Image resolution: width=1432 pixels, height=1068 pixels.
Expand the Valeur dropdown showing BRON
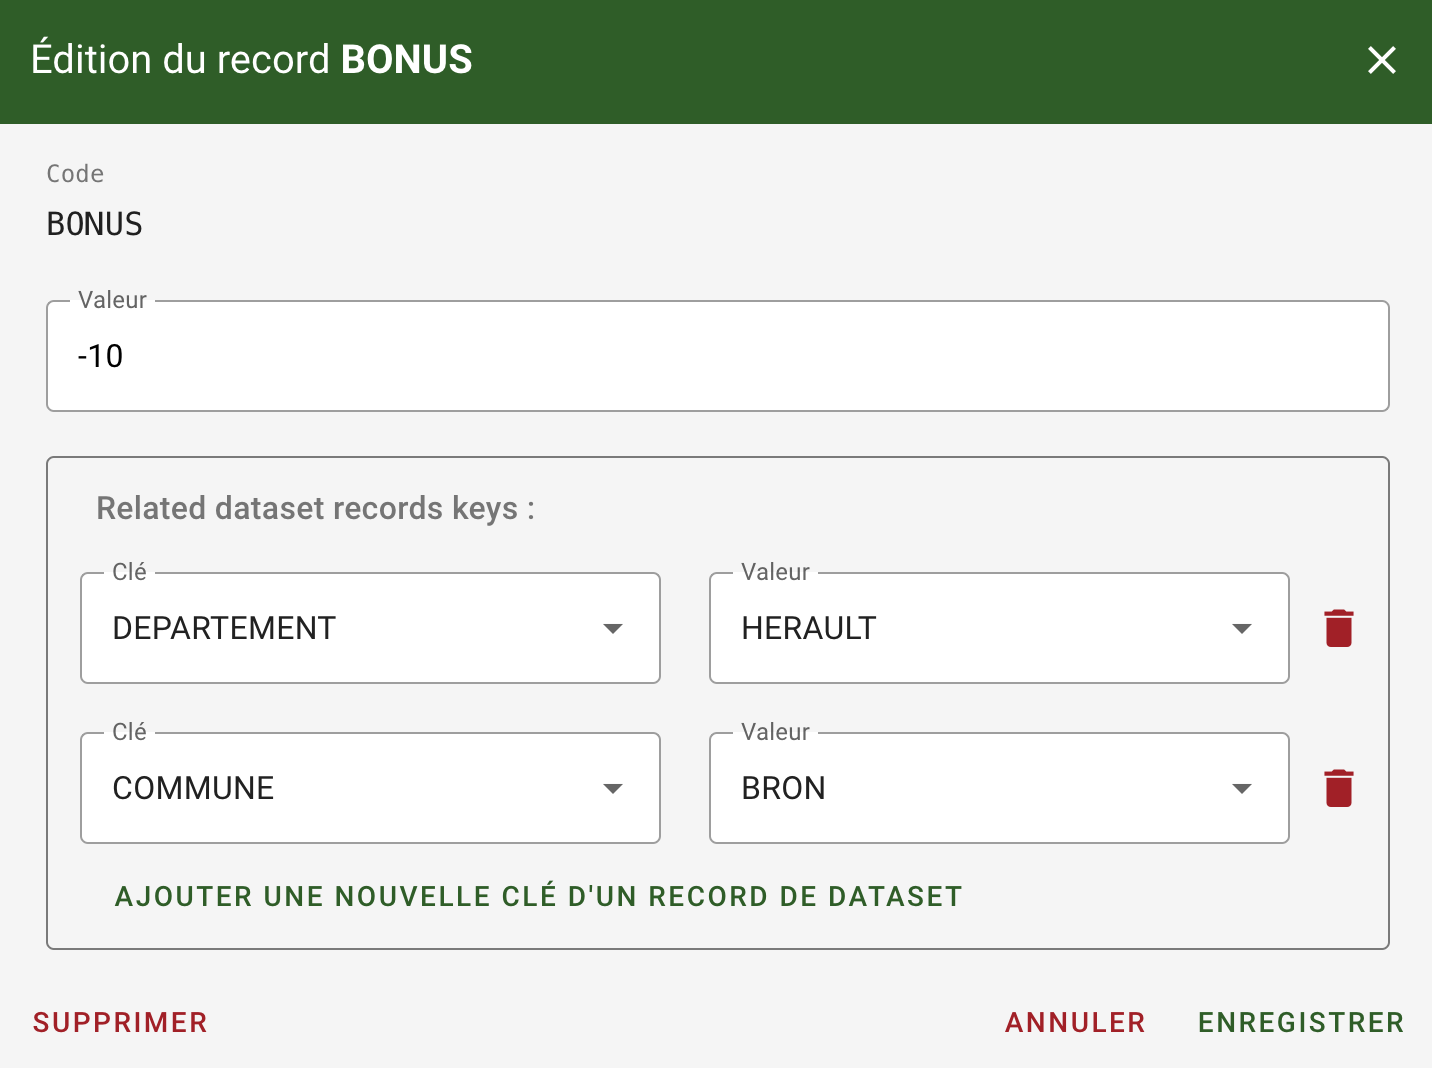pos(980,788)
